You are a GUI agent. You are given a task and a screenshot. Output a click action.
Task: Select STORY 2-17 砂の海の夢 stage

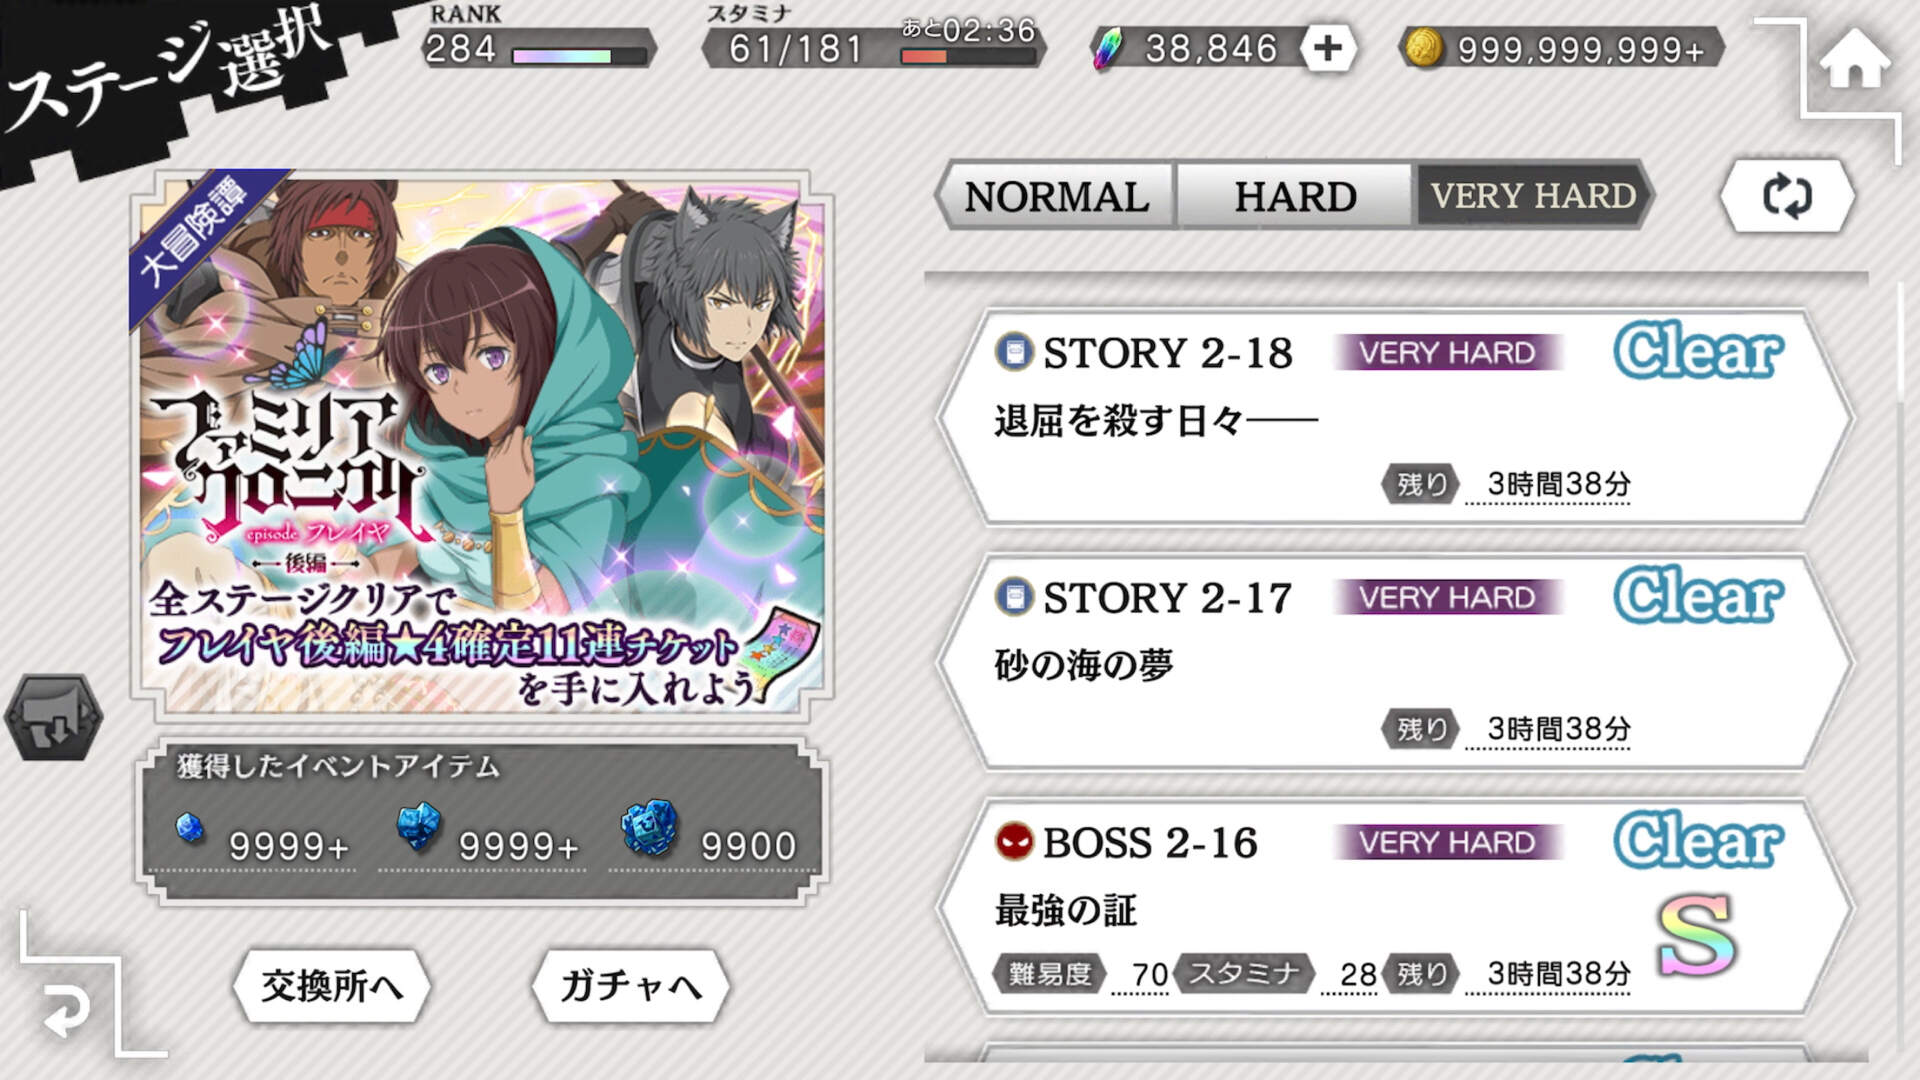coord(1395,662)
